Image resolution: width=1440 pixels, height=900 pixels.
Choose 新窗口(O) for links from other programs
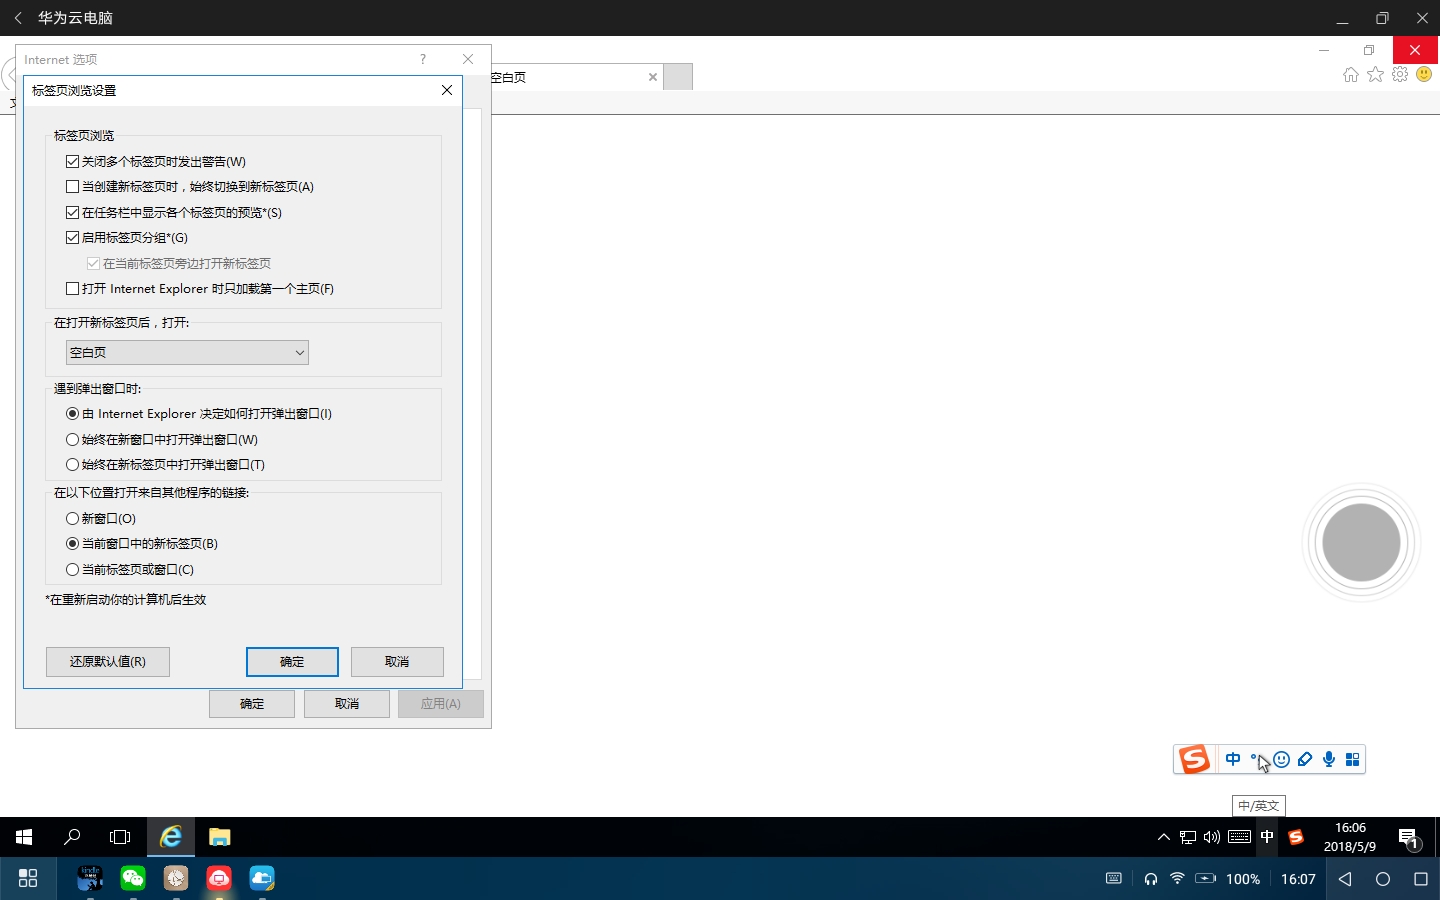point(100,519)
